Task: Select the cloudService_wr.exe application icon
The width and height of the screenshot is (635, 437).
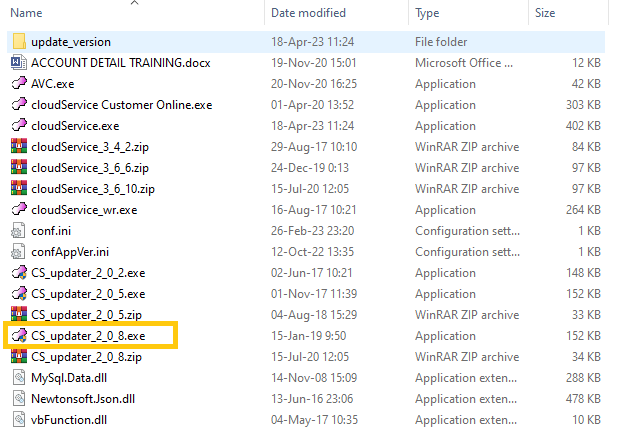Action: [x=18, y=210]
